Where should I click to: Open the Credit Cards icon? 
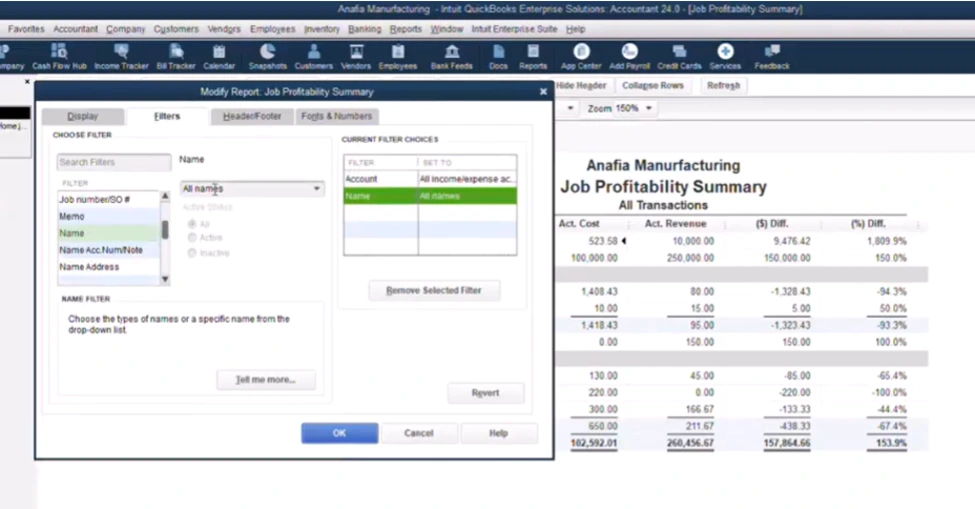(679, 57)
